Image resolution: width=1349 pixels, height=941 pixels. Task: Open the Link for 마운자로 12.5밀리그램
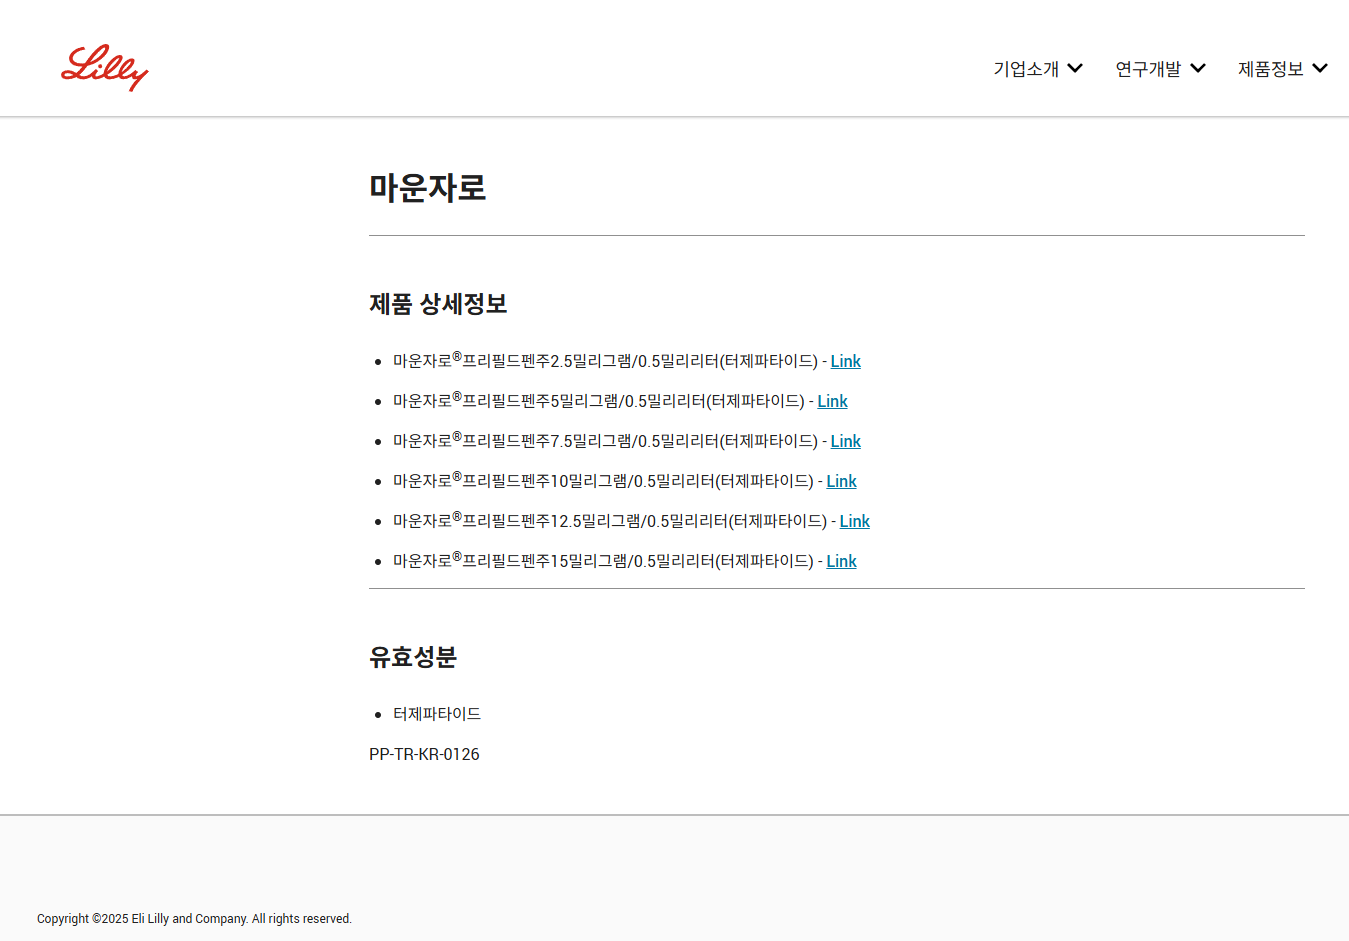click(x=855, y=521)
